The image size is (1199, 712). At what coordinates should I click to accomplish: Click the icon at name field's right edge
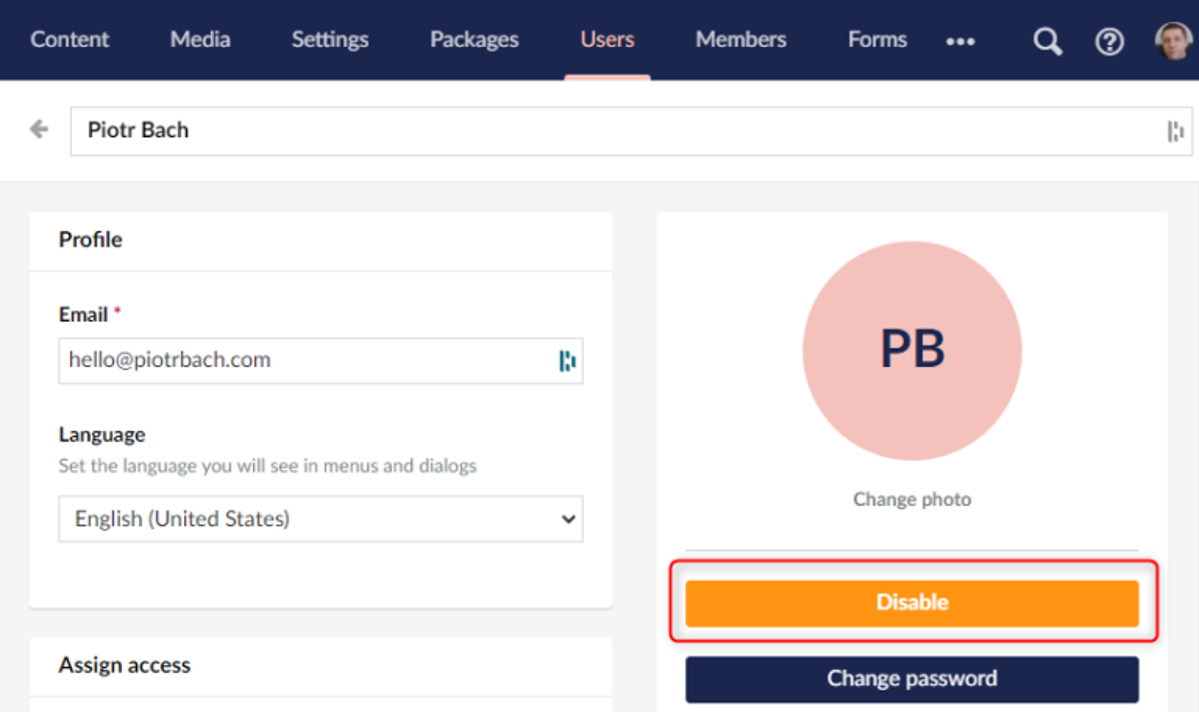pyautogui.click(x=1175, y=131)
